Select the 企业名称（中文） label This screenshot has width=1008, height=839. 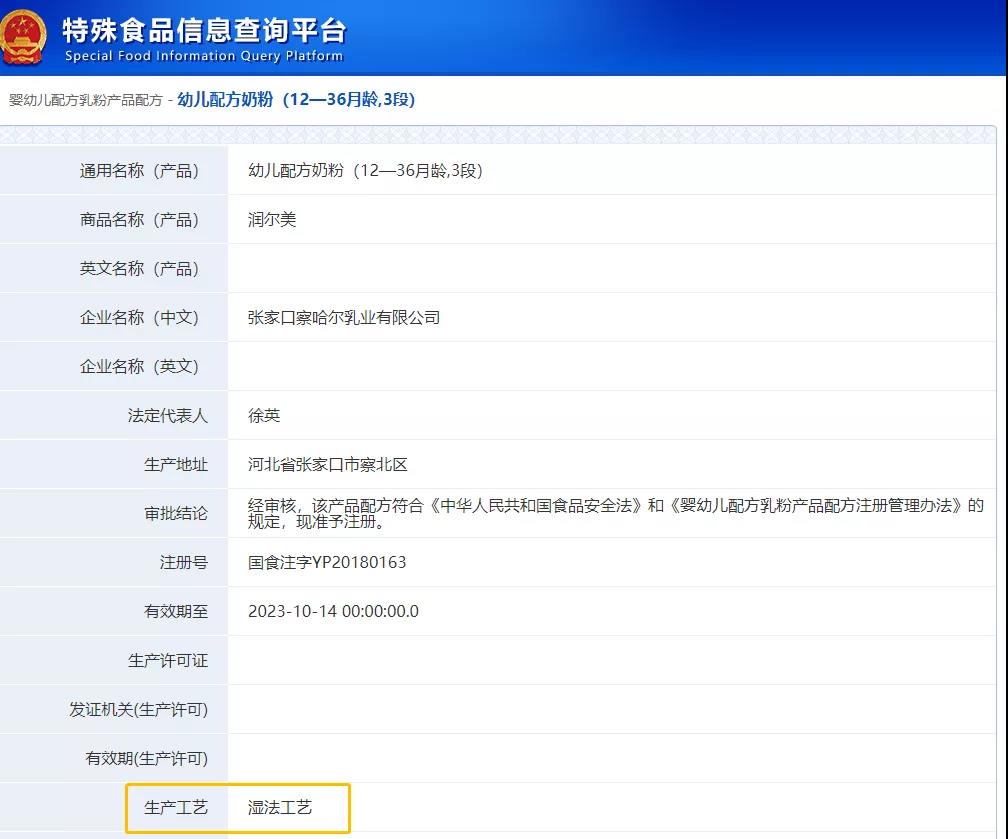tap(140, 317)
